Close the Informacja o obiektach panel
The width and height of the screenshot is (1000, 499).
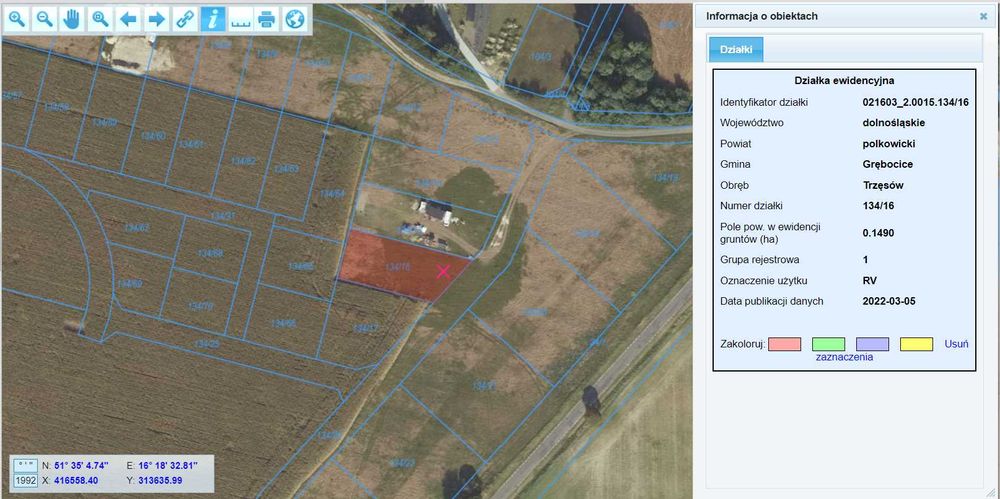tap(983, 17)
